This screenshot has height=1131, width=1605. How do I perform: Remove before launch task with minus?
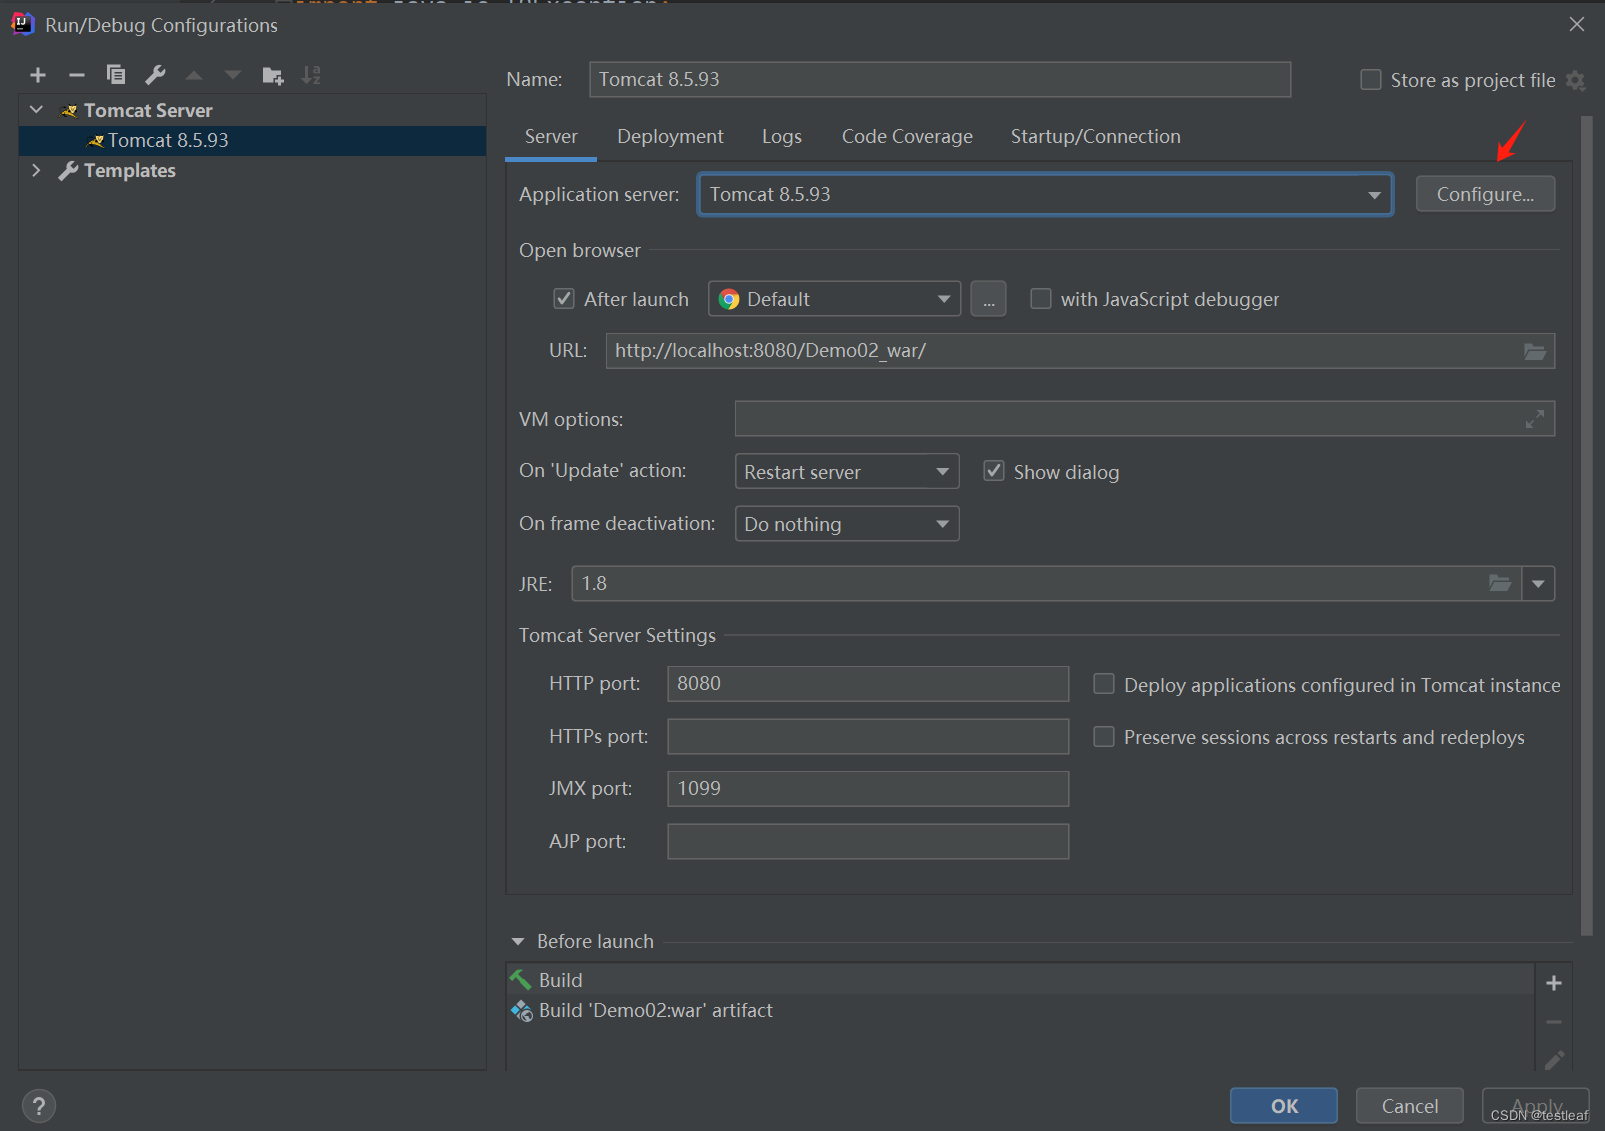1554,1022
